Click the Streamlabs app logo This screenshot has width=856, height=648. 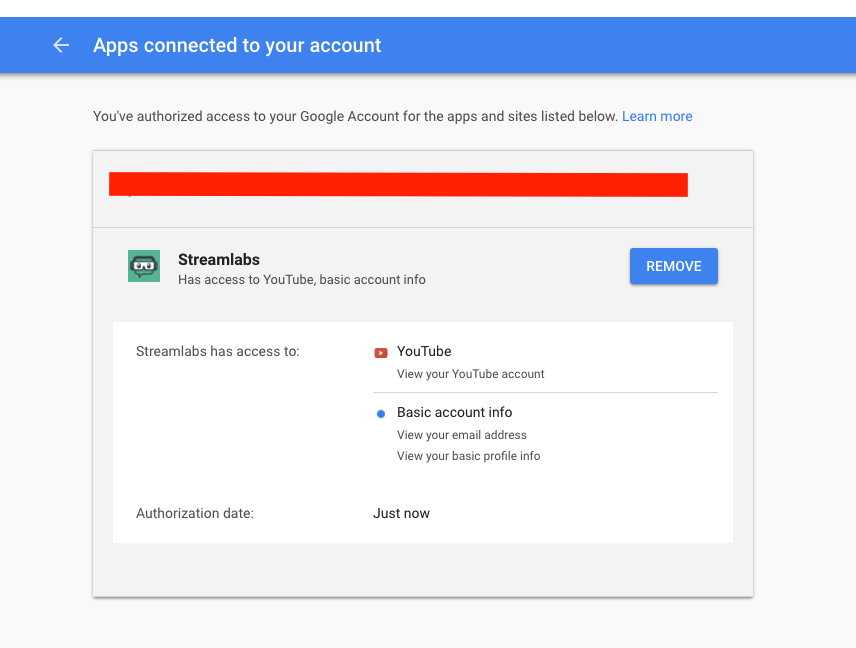pos(144,266)
